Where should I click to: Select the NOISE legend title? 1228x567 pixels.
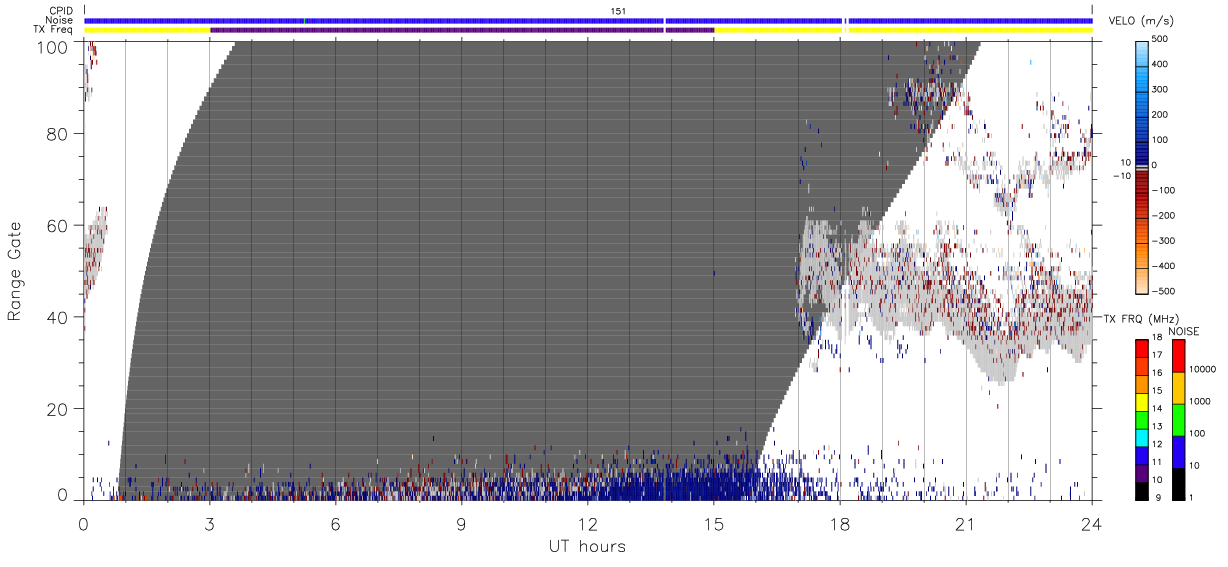(1184, 331)
